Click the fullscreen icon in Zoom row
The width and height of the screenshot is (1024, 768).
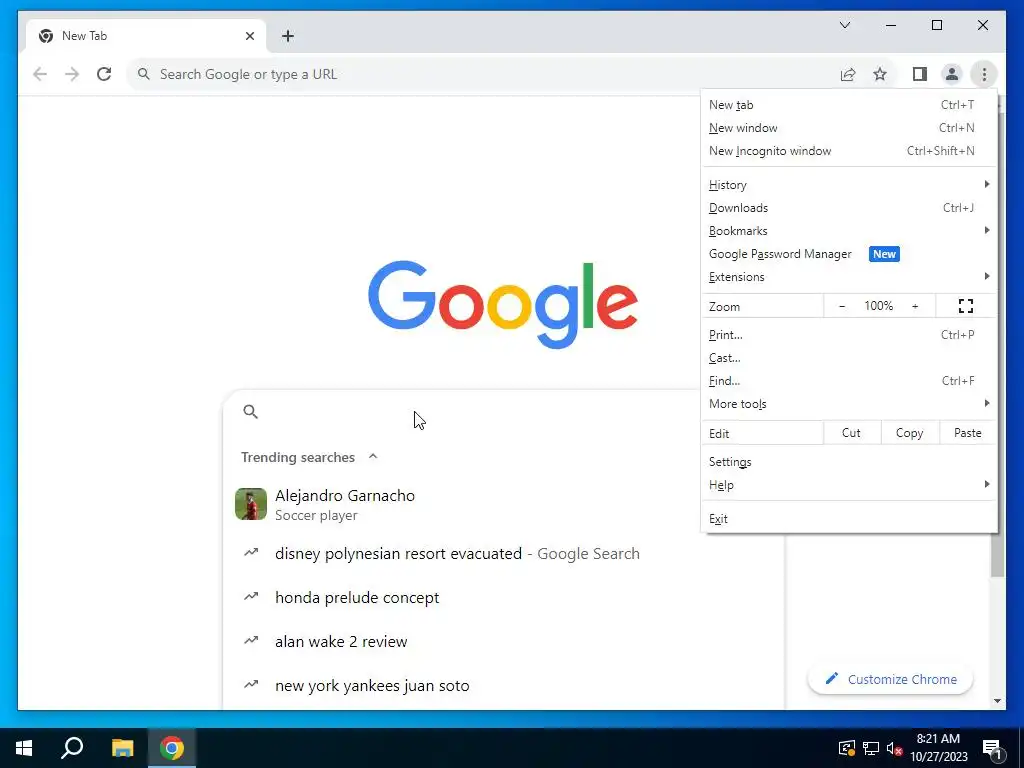[966, 306]
